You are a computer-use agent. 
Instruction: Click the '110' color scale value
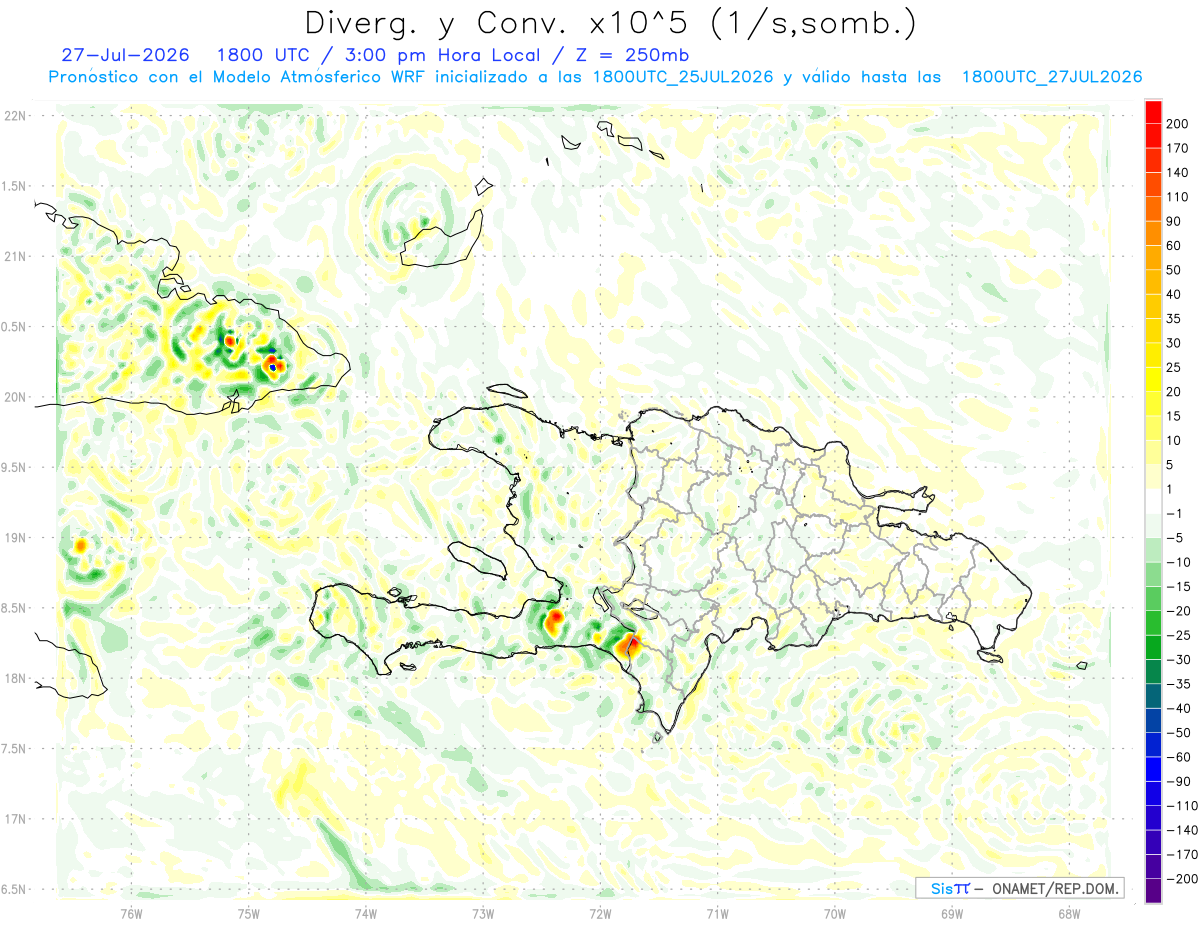click(x=1178, y=197)
